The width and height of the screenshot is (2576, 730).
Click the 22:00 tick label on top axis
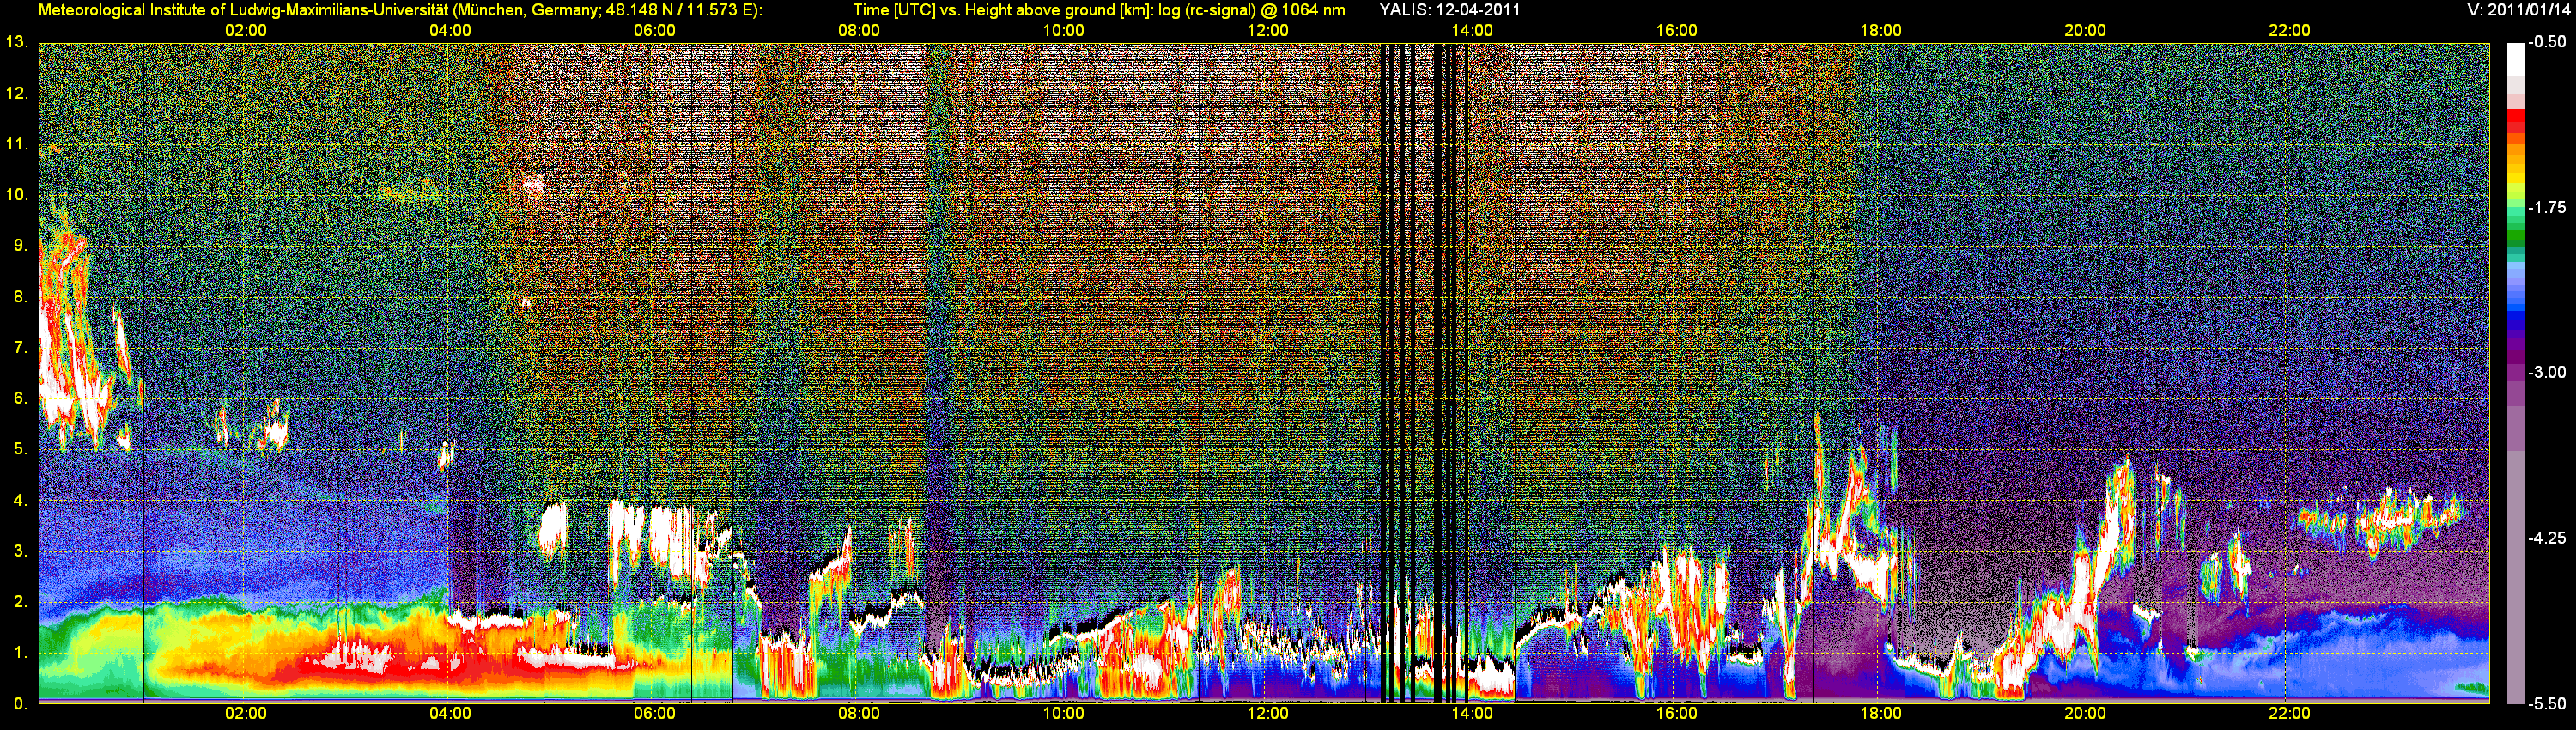[x=2289, y=31]
